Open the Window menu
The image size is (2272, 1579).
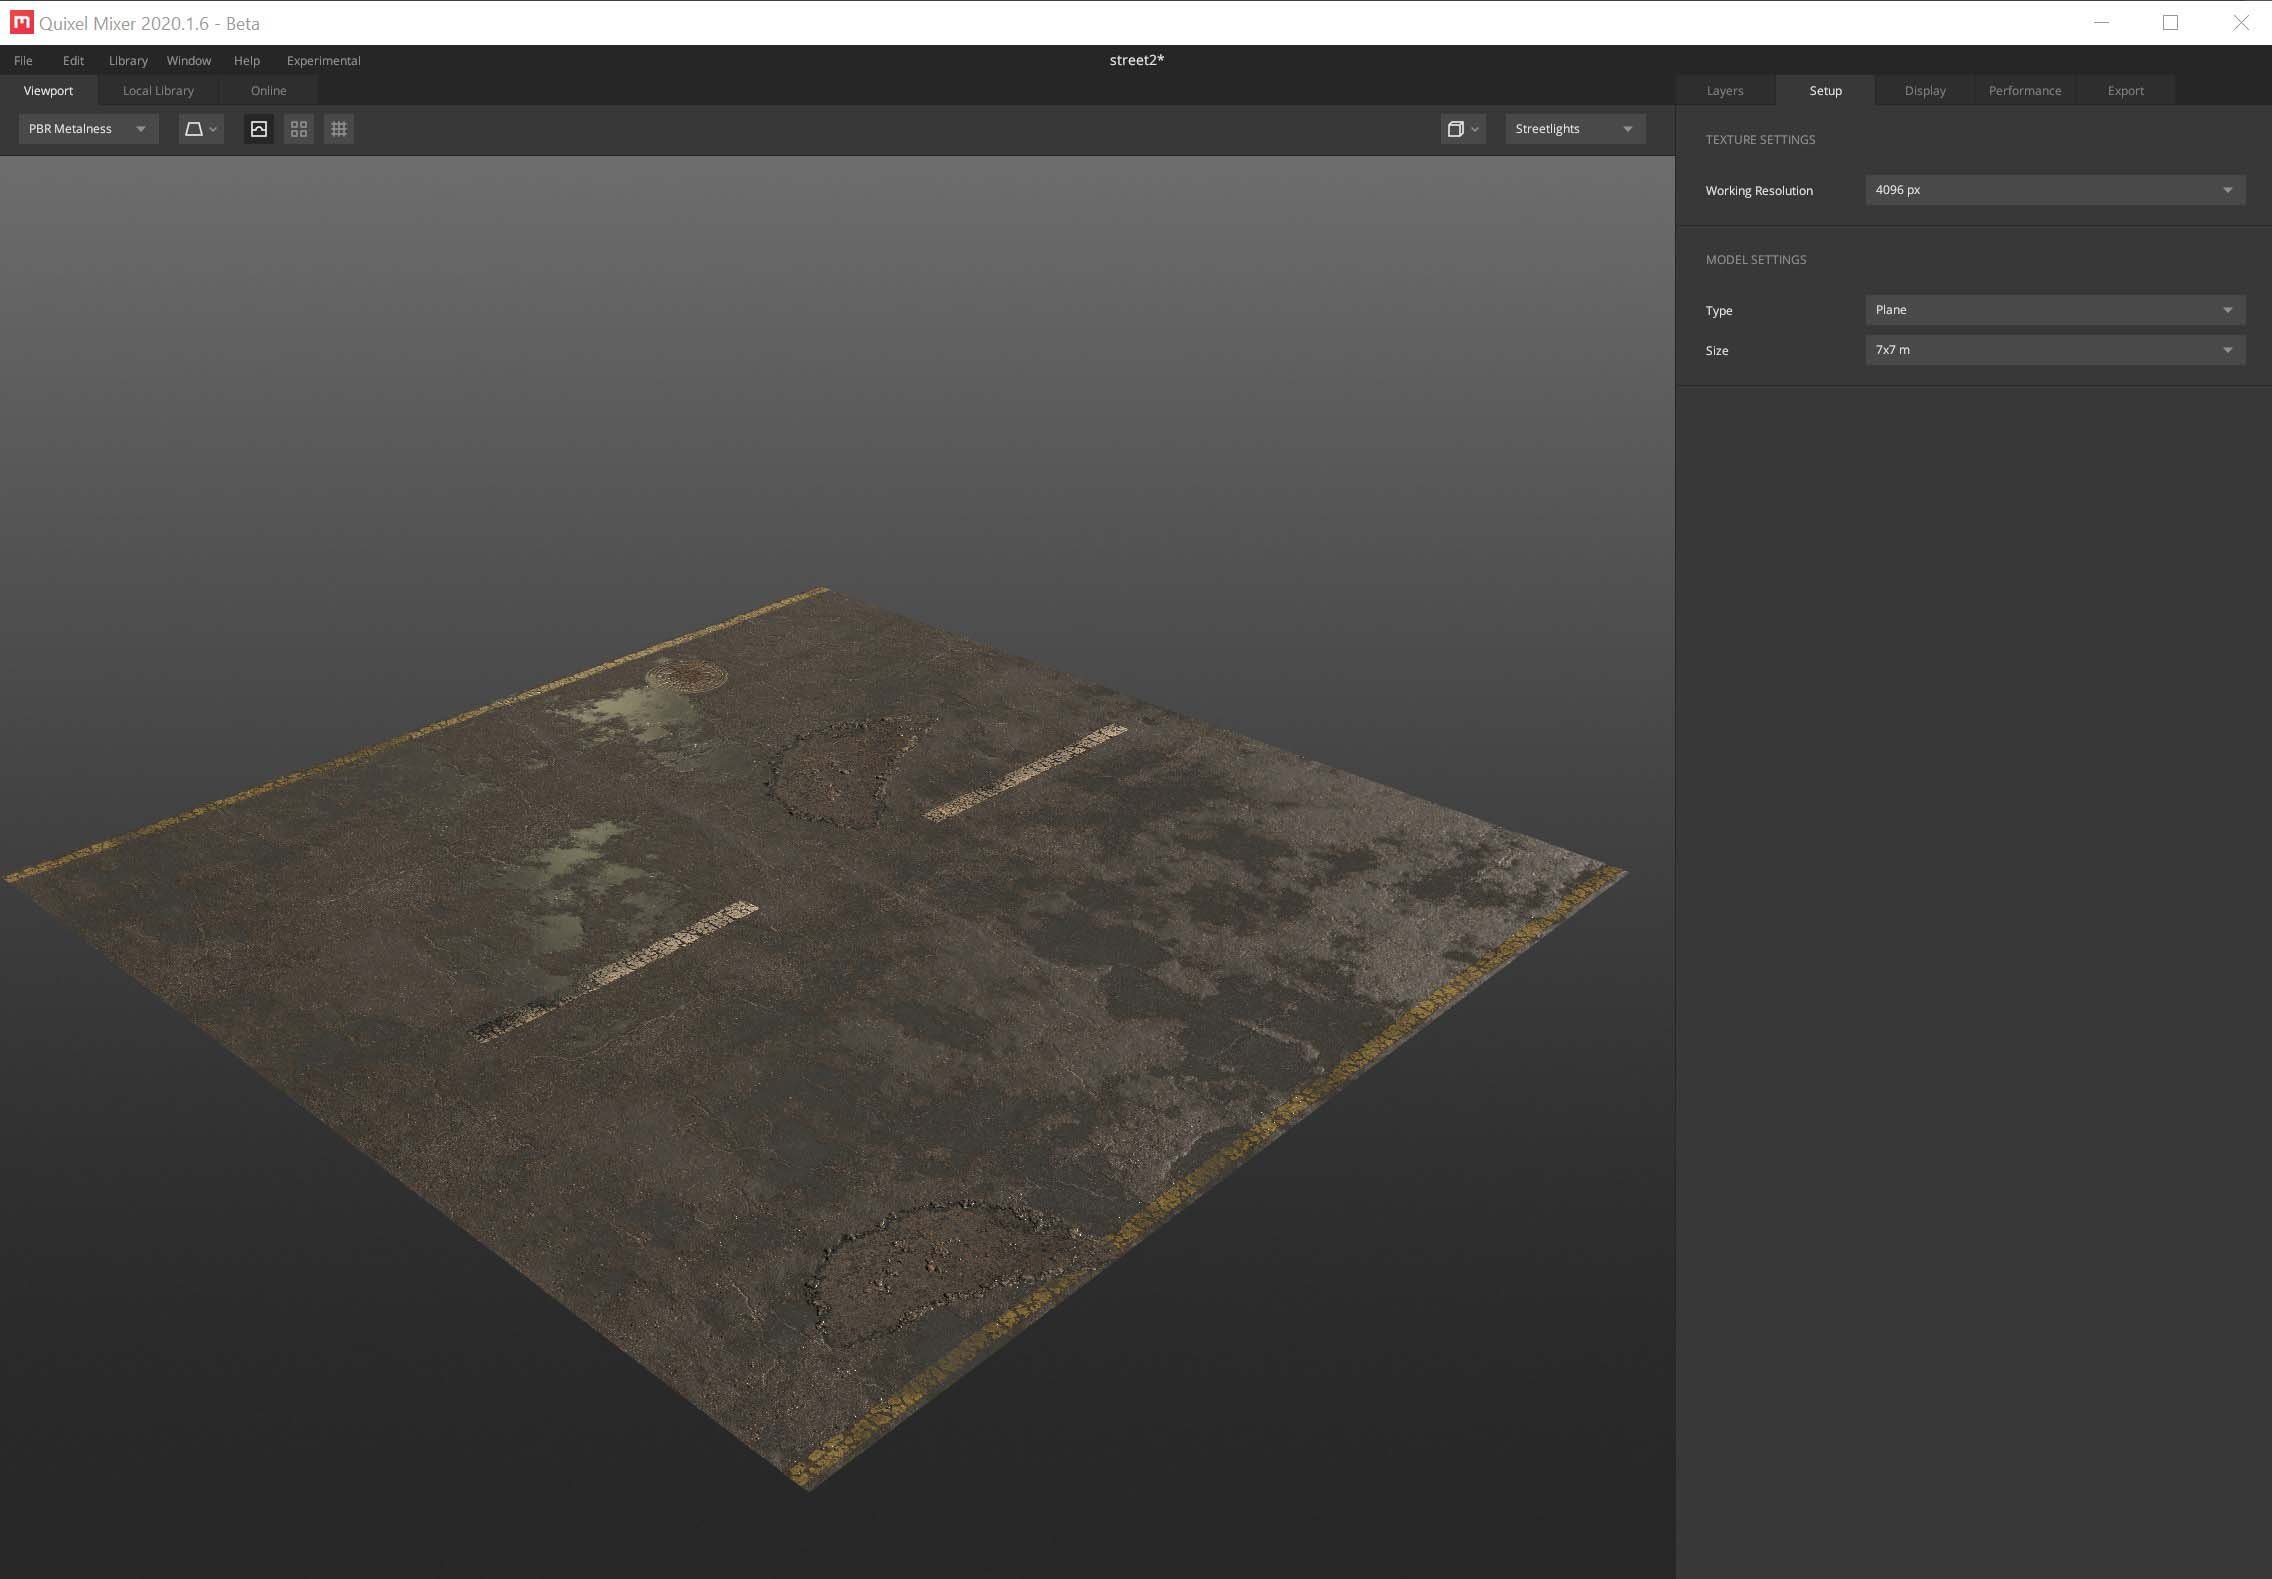coord(189,61)
